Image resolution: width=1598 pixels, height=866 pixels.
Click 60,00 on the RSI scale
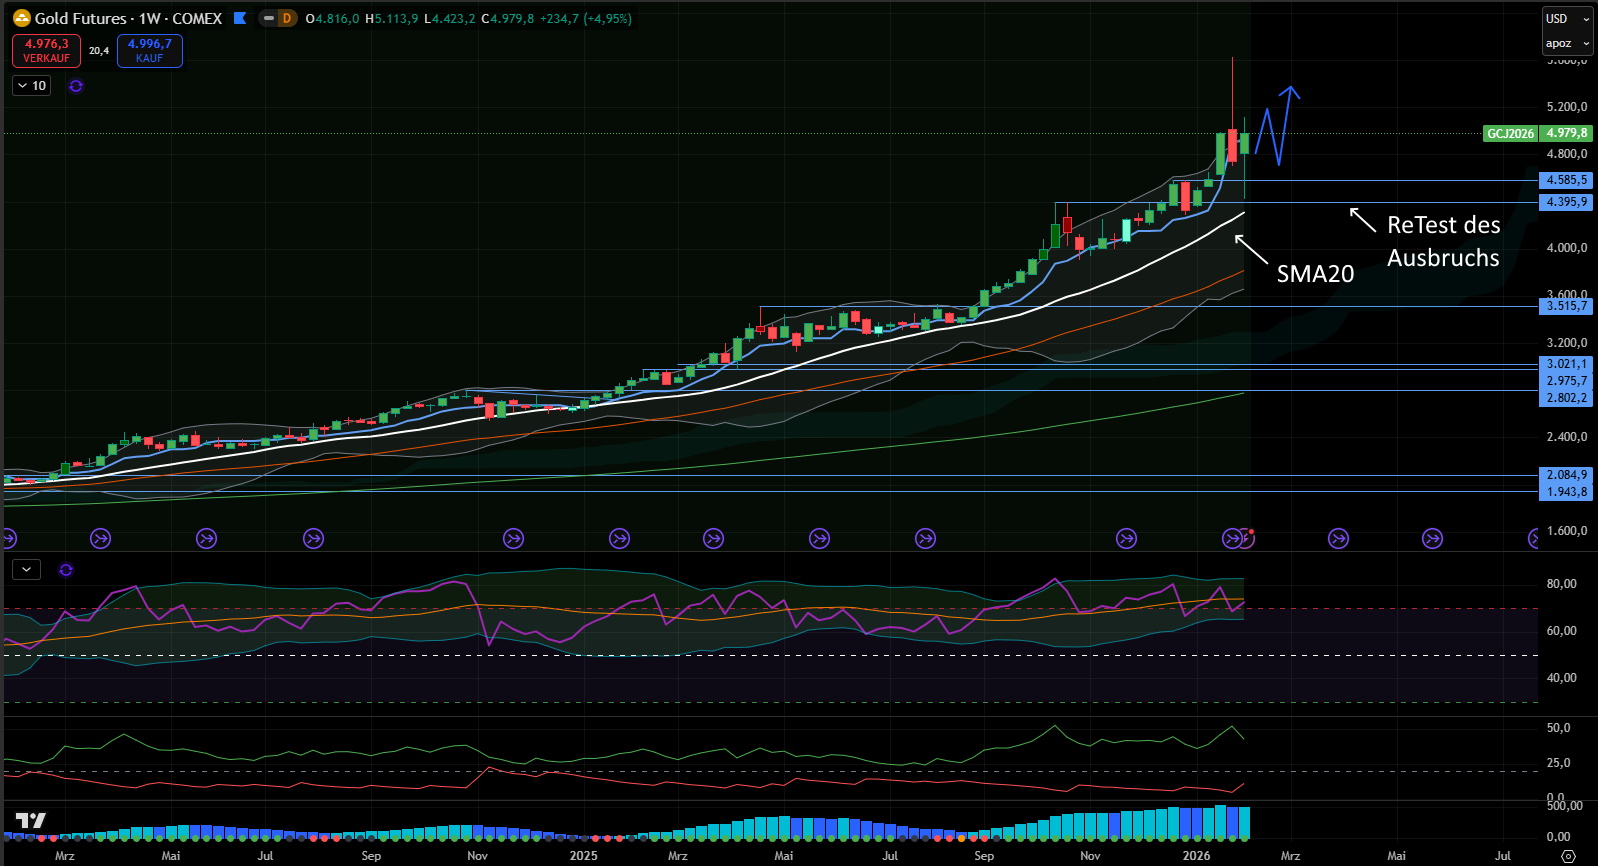(x=1561, y=631)
